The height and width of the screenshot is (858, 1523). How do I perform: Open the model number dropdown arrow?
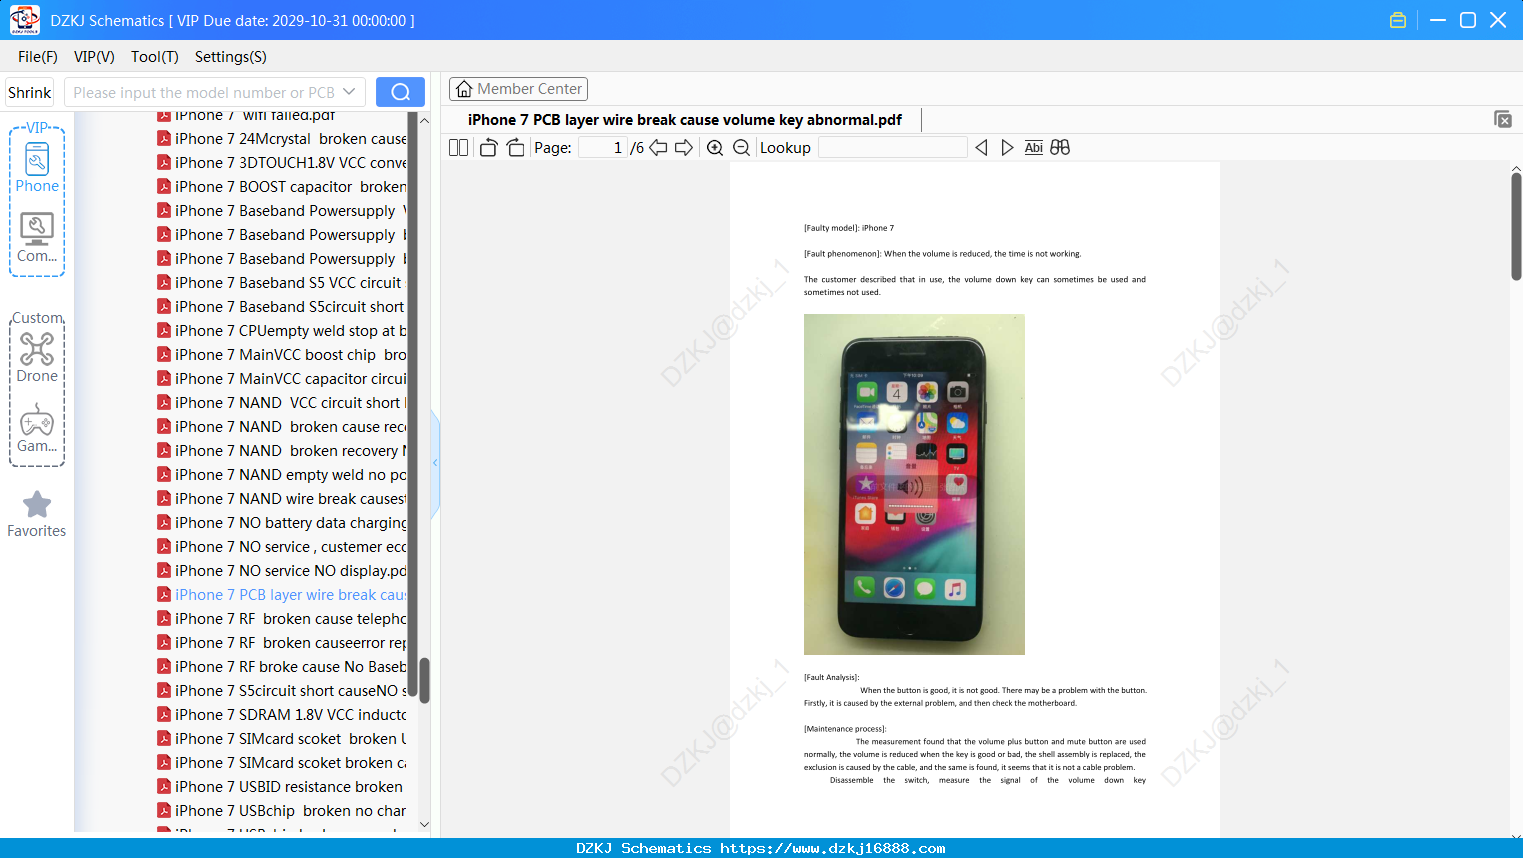pyautogui.click(x=349, y=92)
